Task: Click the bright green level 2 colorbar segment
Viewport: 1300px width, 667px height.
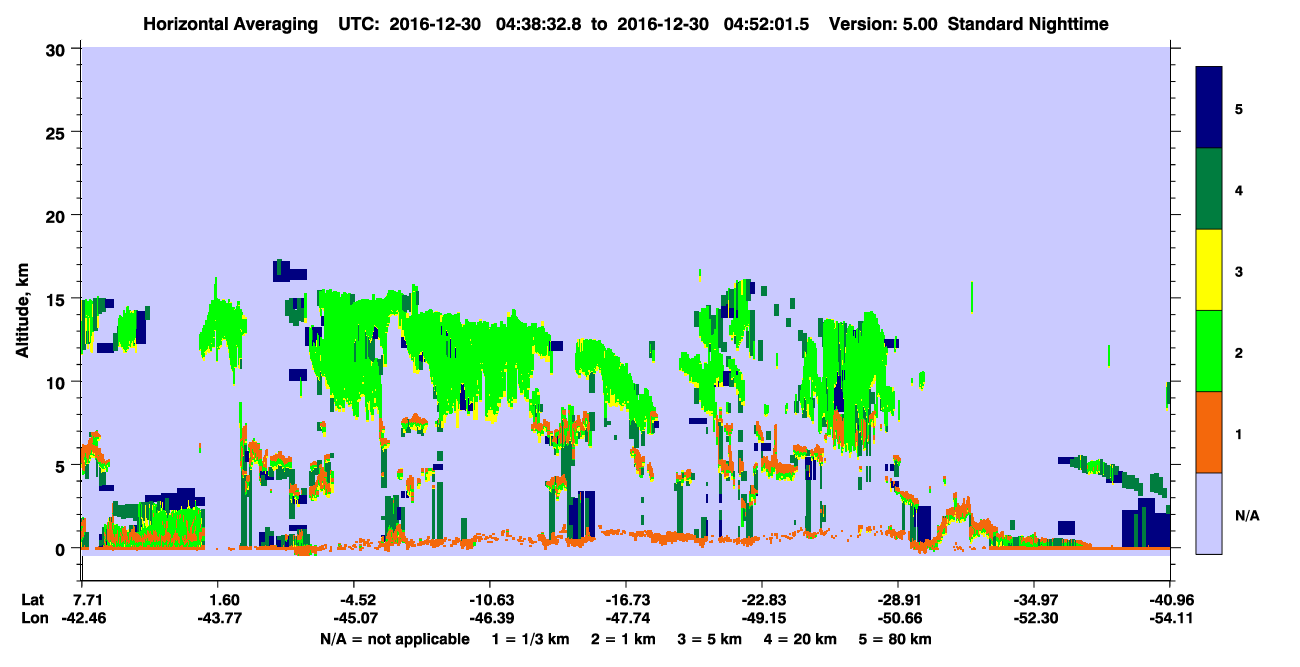Action: click(x=1209, y=351)
